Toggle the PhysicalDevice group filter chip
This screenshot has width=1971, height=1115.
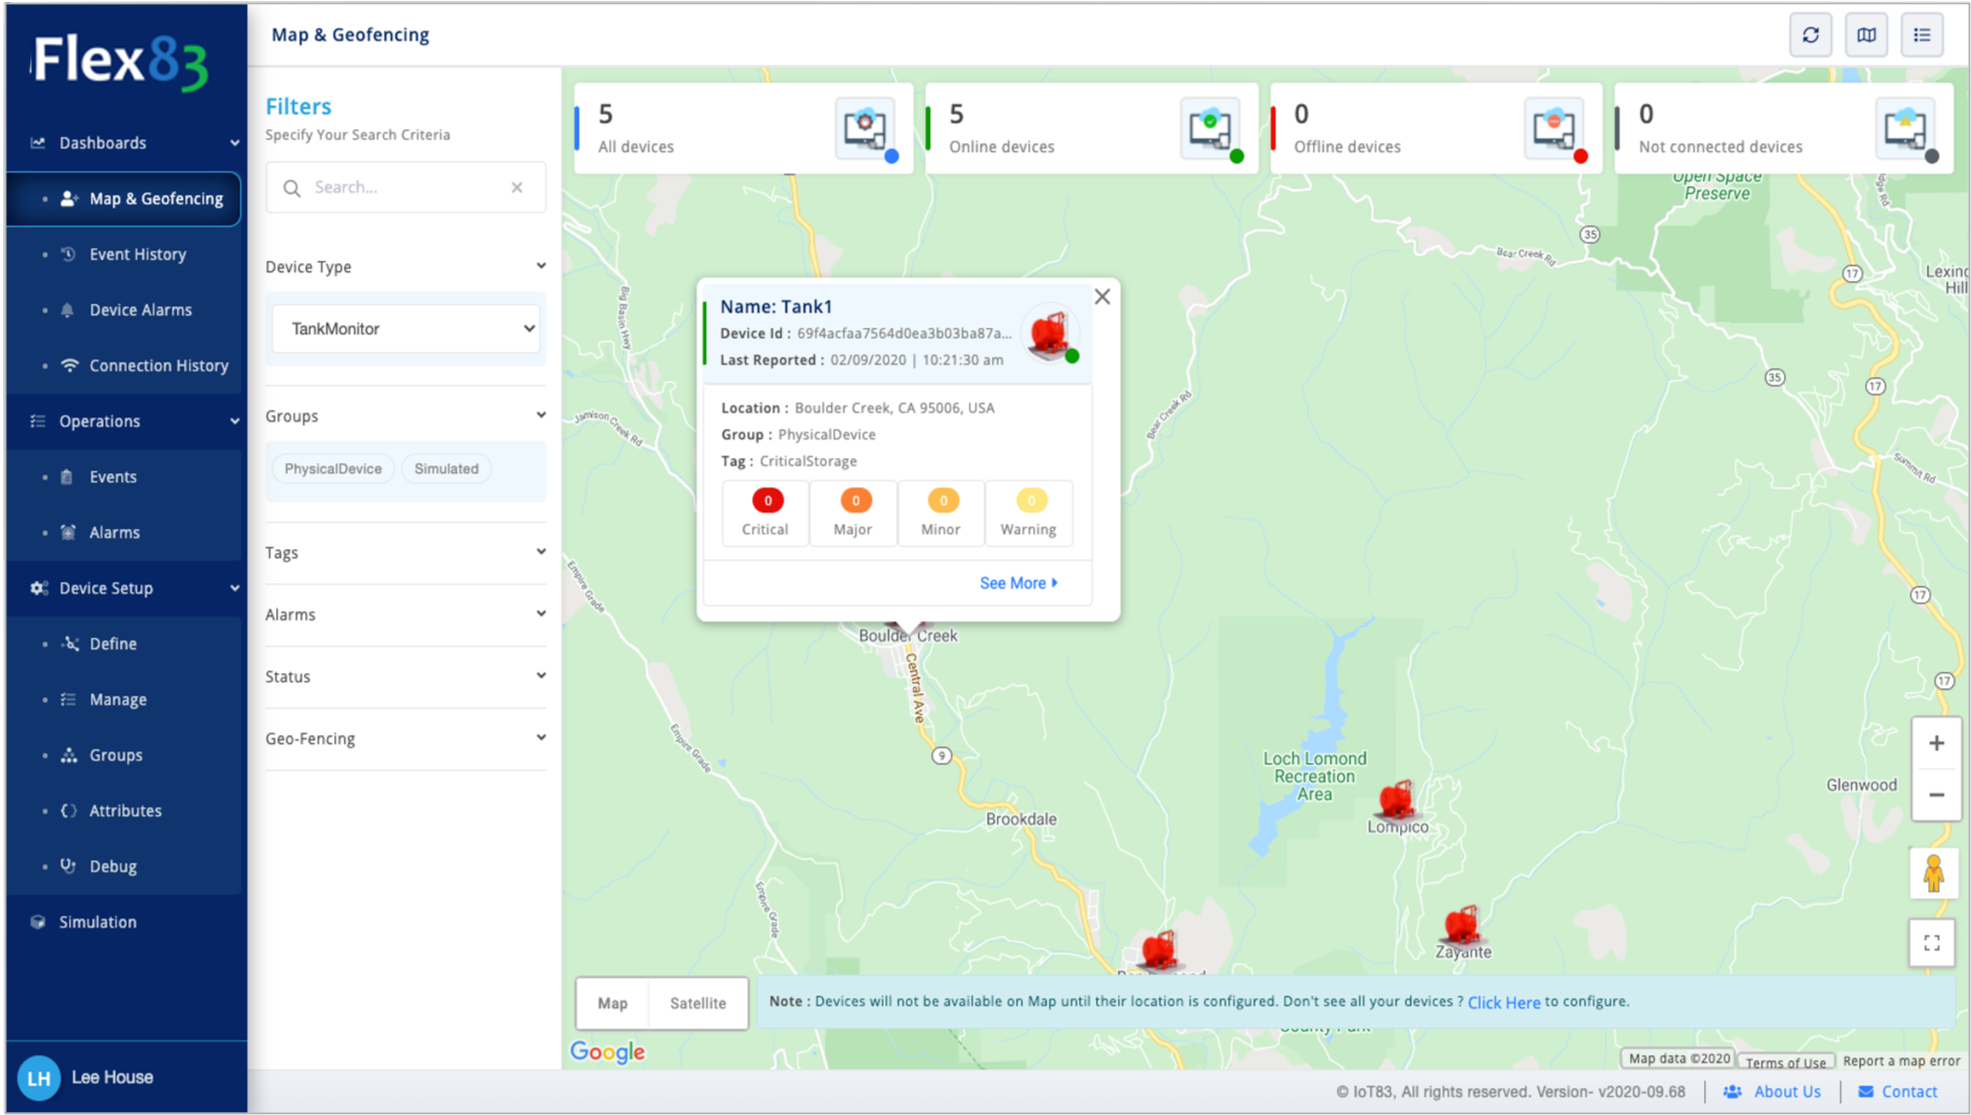[x=333, y=469]
